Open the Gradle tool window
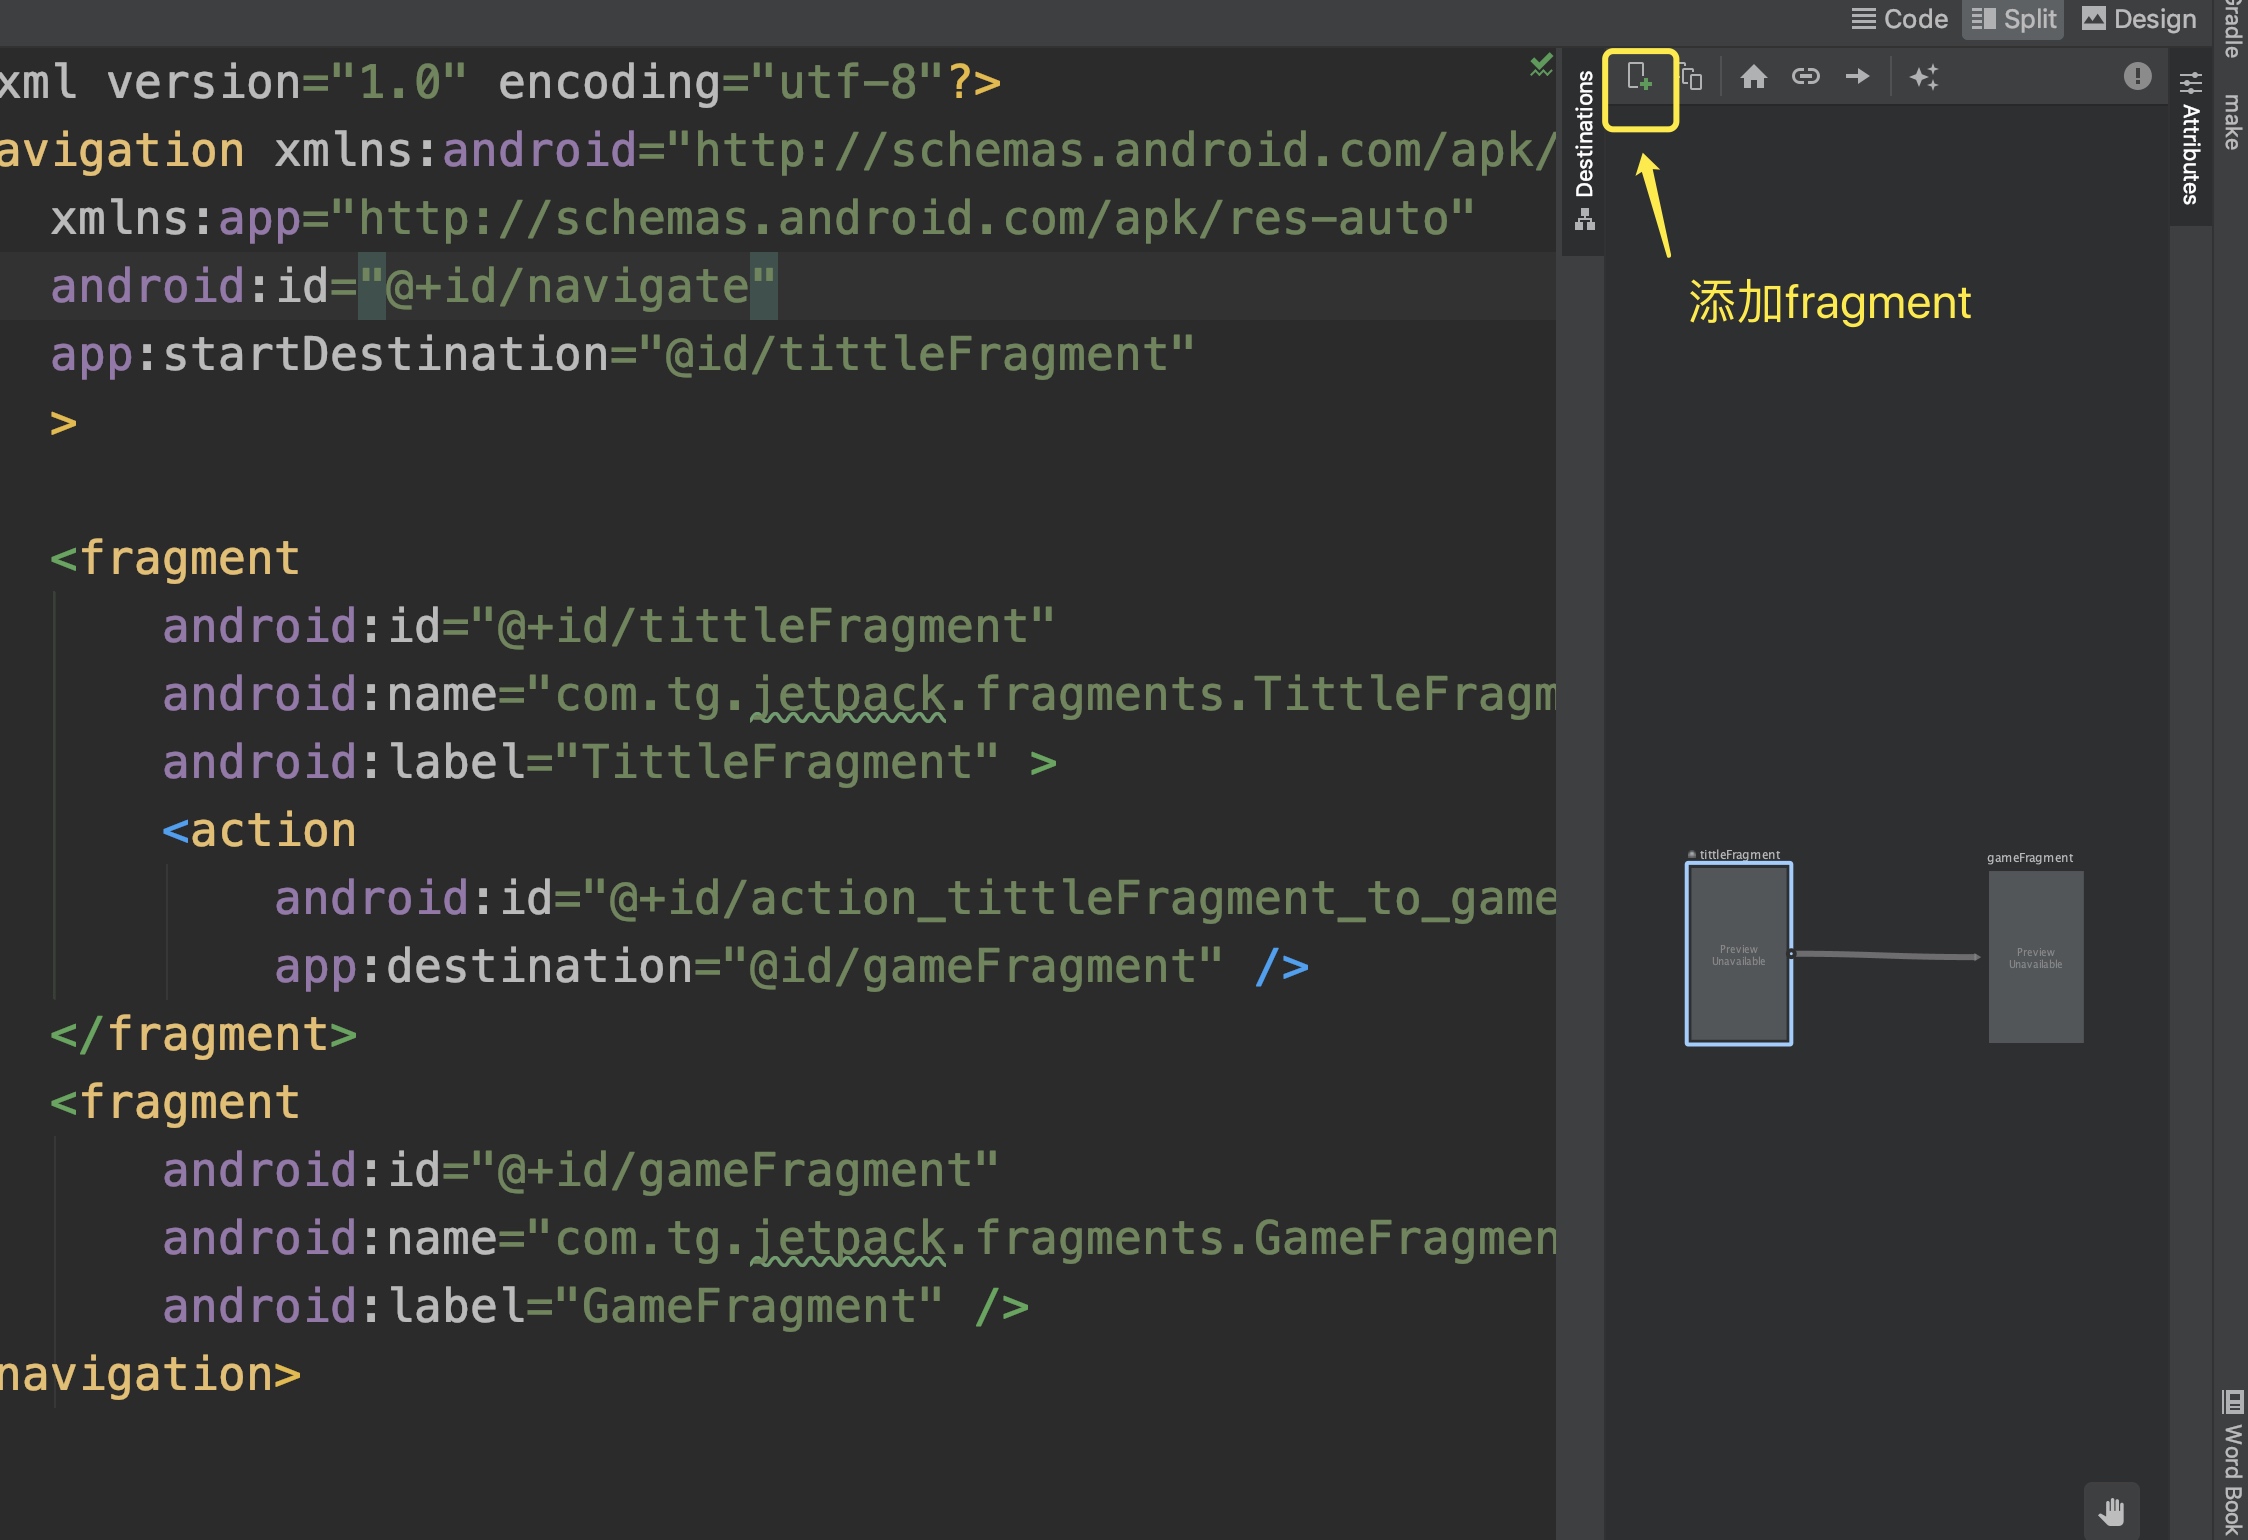 pos(2231,28)
